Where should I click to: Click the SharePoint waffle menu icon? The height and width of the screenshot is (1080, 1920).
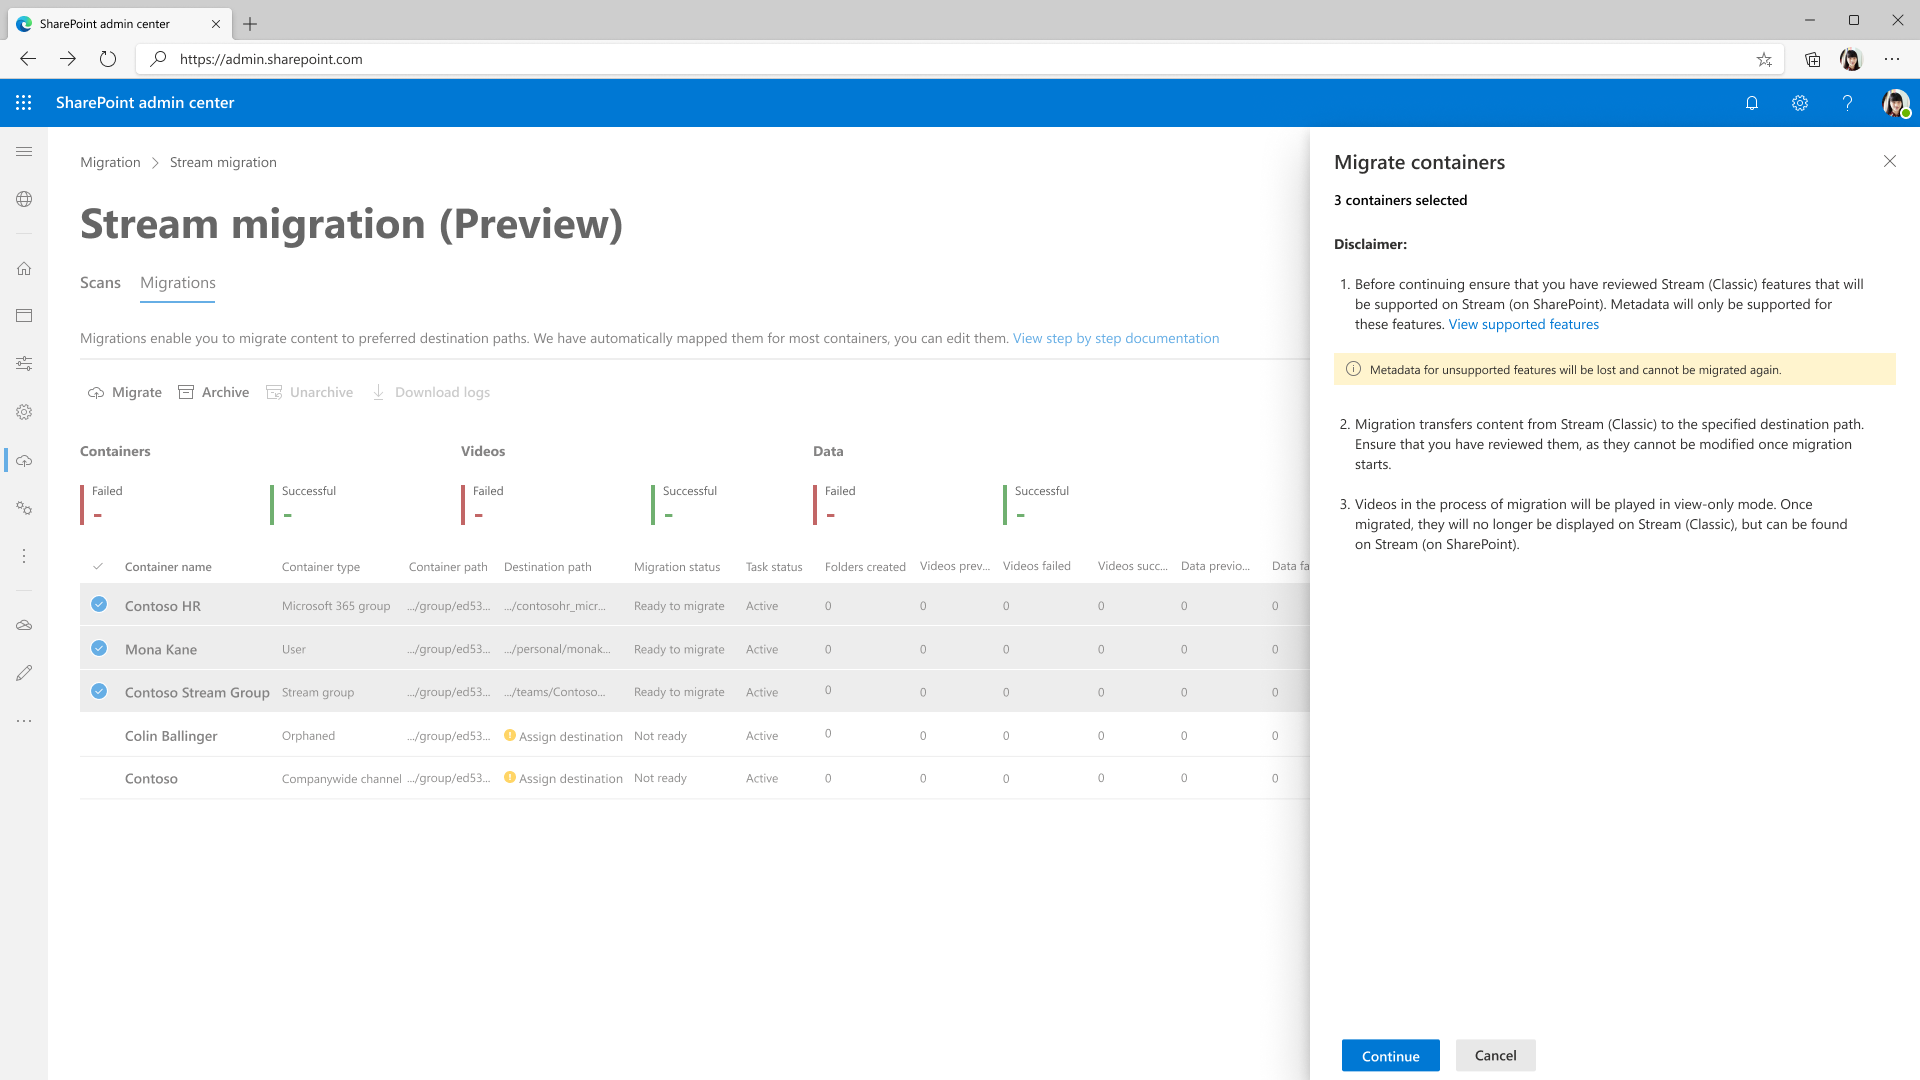coord(24,103)
